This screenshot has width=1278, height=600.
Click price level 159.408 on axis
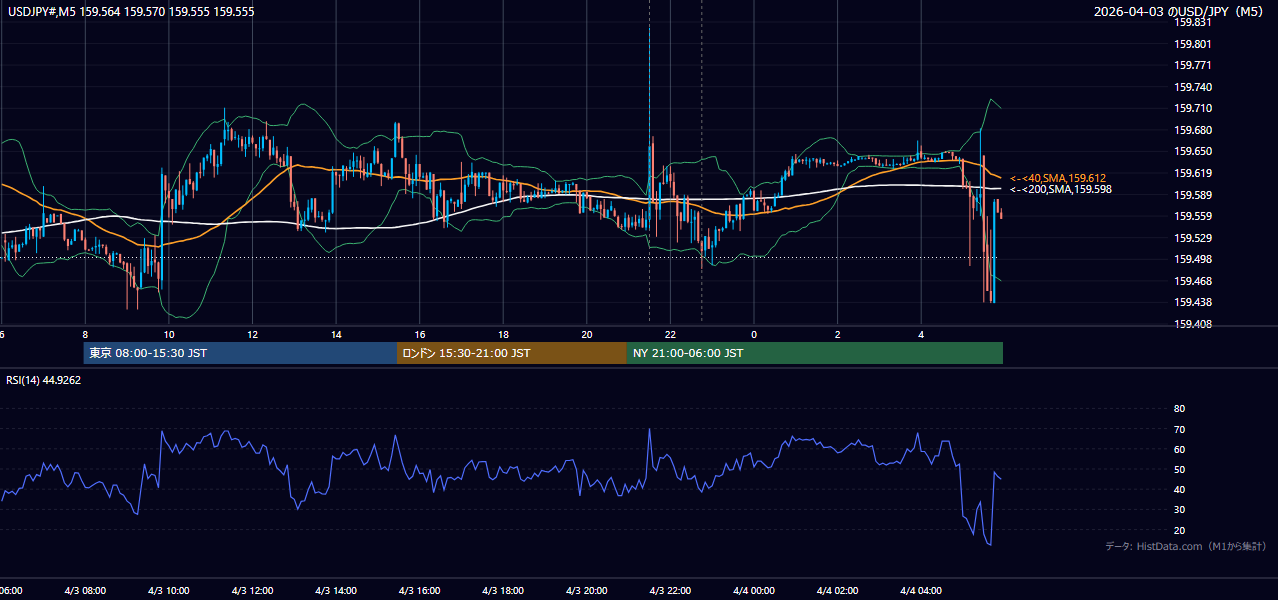point(1193,324)
